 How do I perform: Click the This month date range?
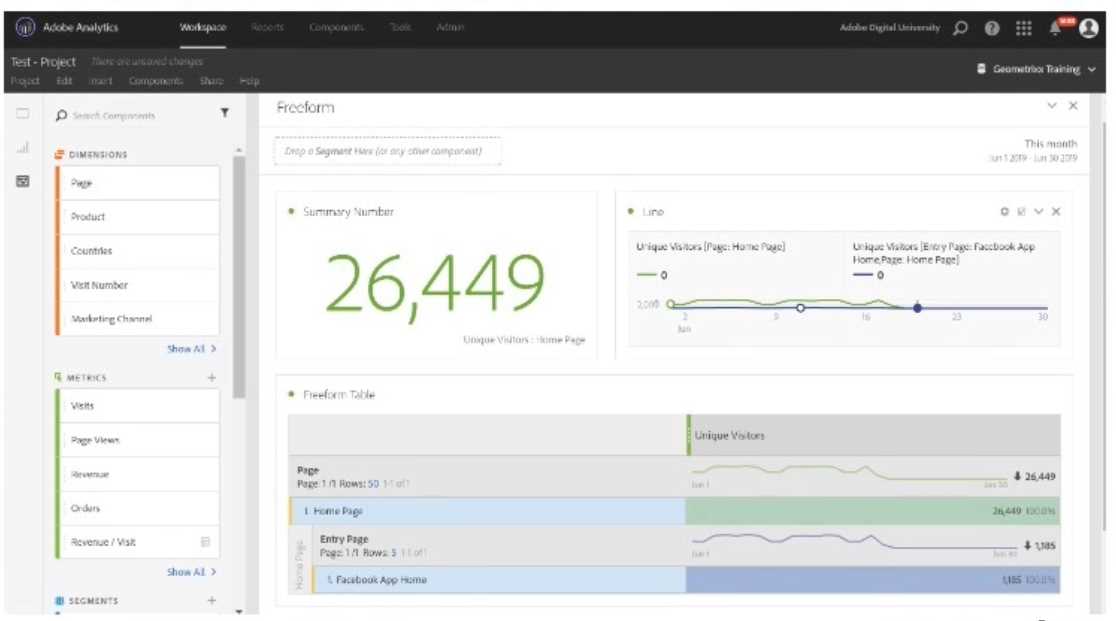tap(1050, 144)
